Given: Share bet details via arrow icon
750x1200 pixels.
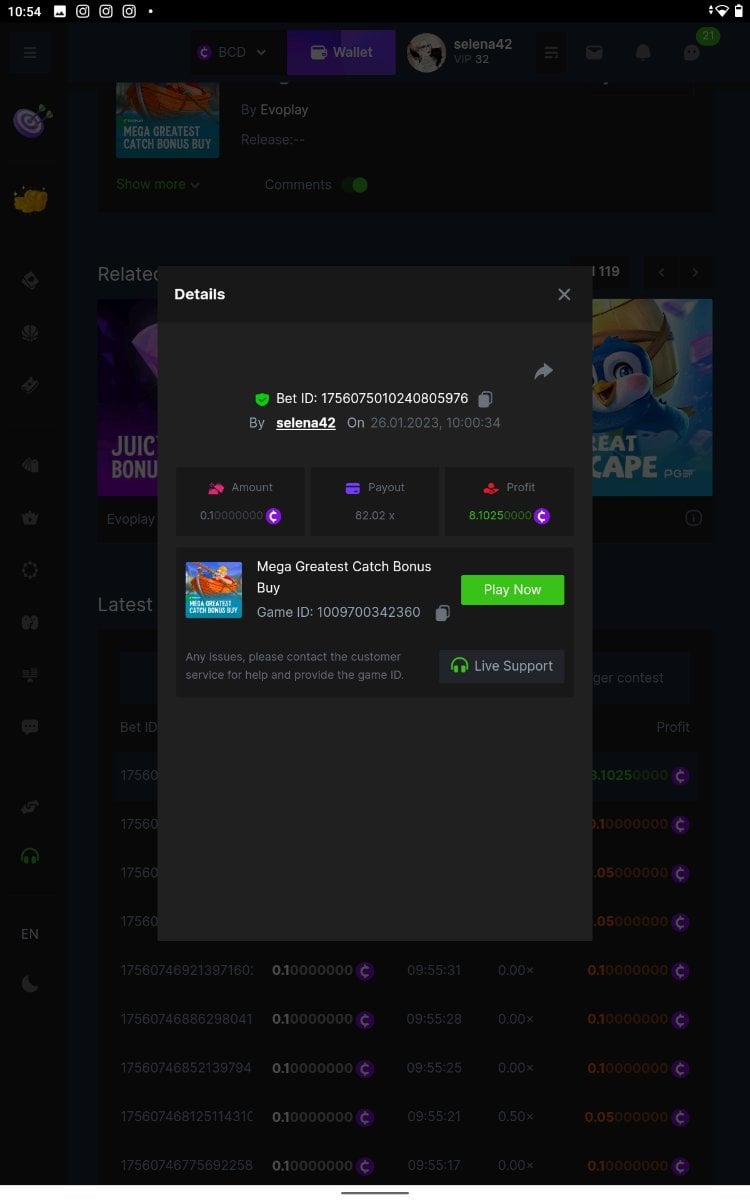Looking at the screenshot, I should (x=543, y=372).
